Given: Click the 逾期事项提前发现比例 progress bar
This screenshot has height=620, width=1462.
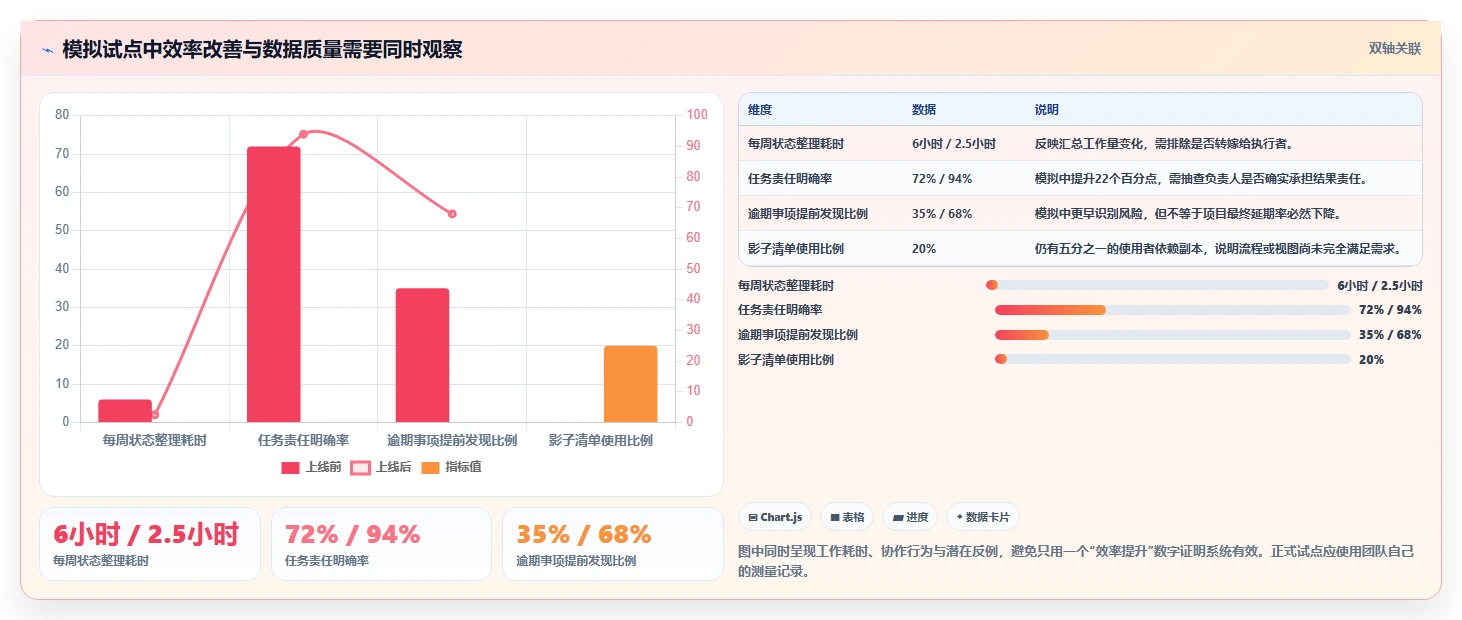Looking at the screenshot, I should coord(1172,335).
